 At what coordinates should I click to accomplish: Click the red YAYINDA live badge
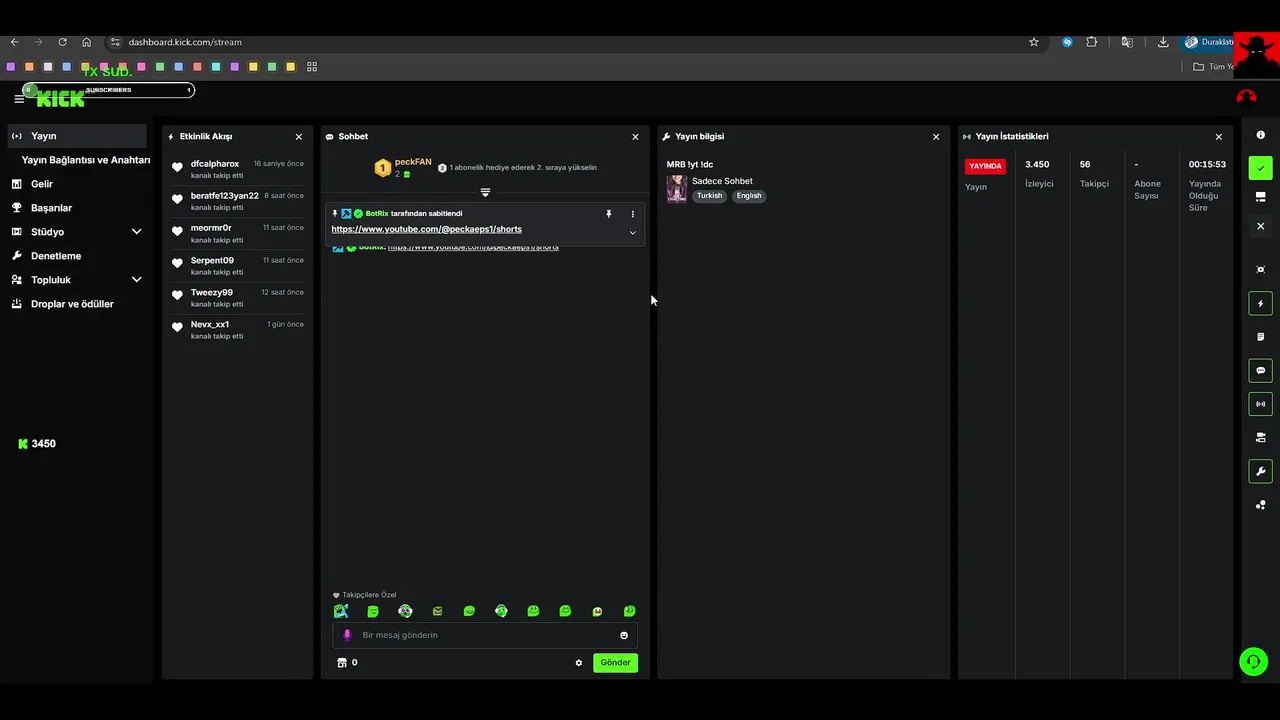coord(985,166)
